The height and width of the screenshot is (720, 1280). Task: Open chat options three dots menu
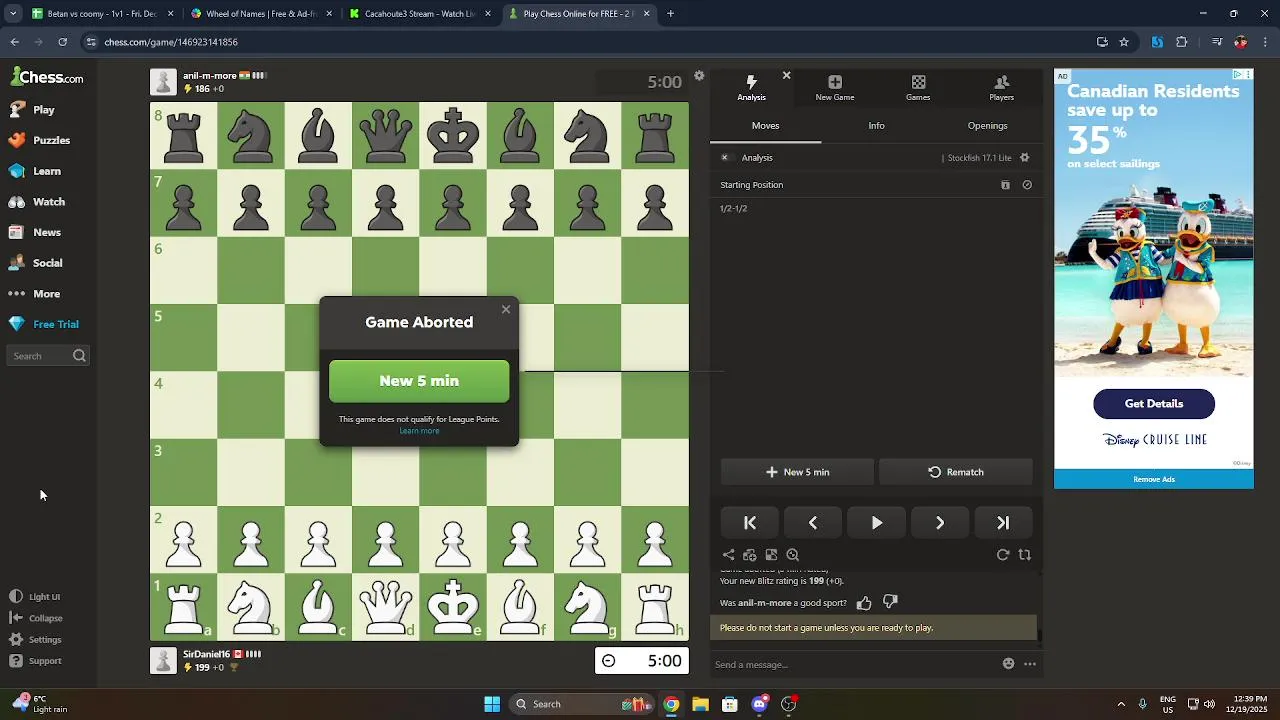[x=1030, y=664]
